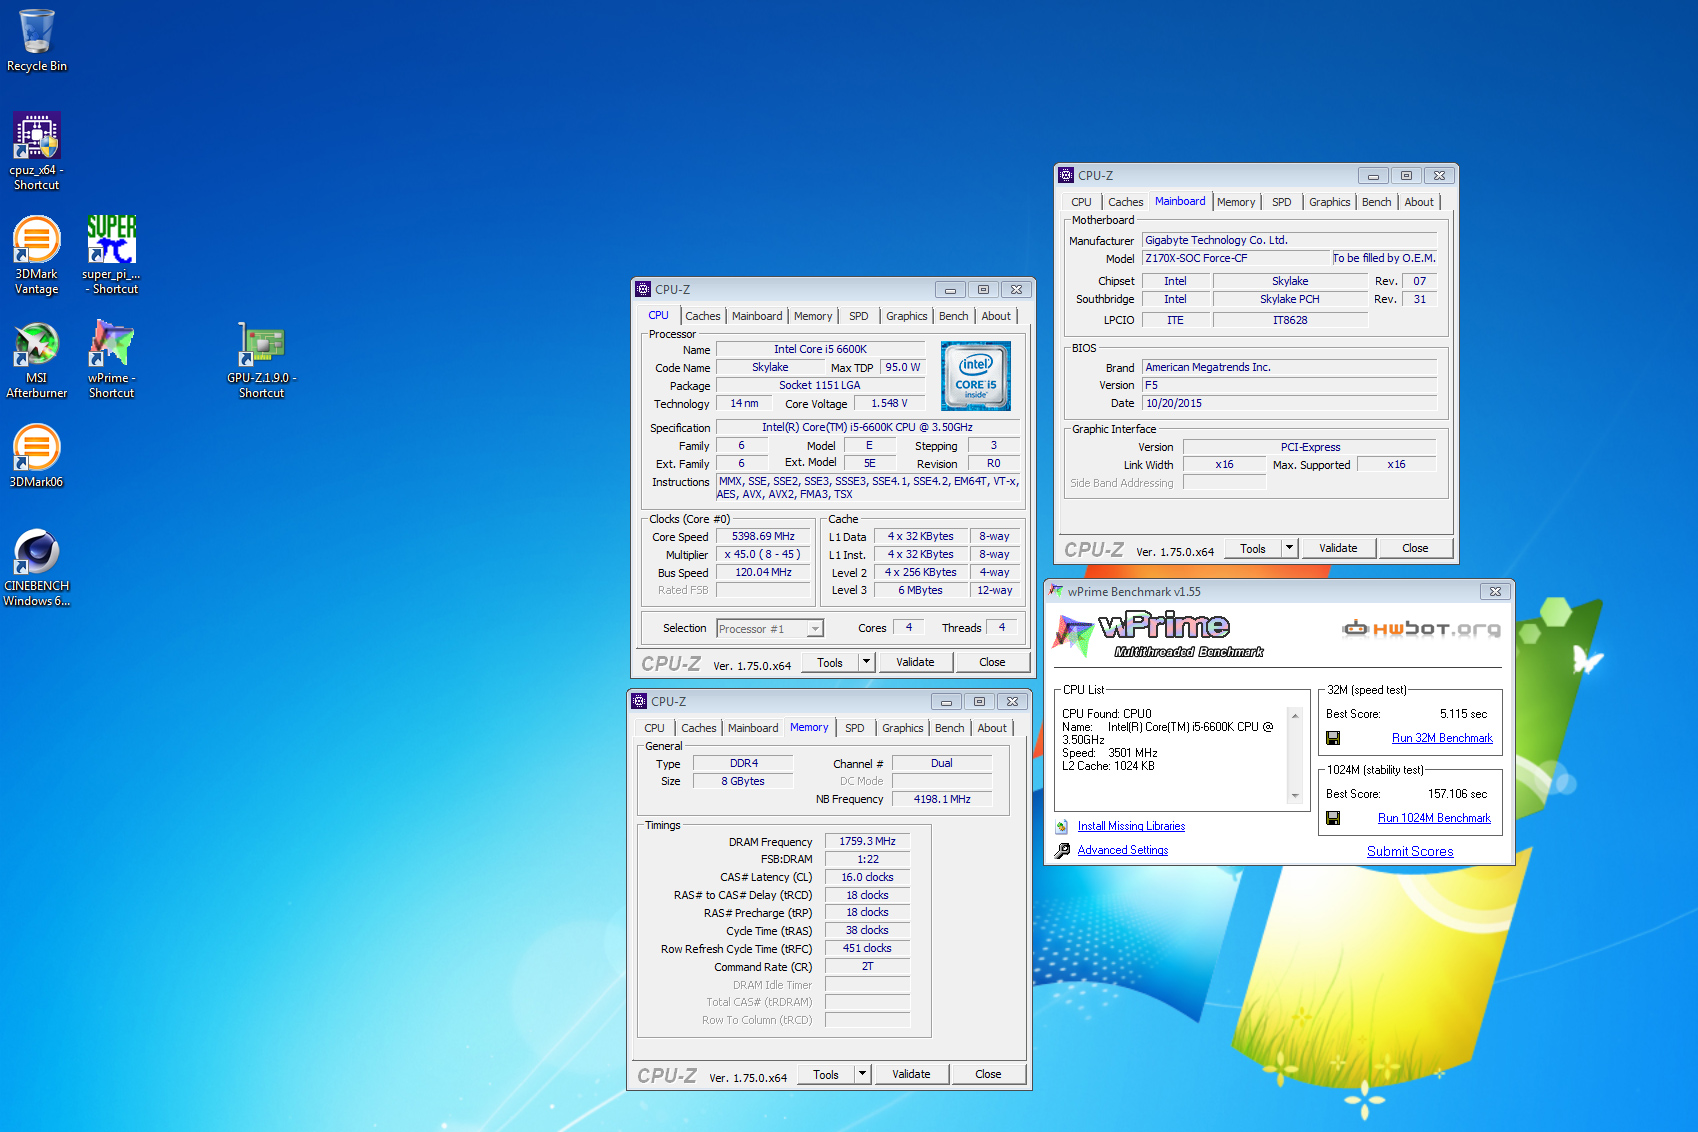1698x1132 pixels.
Task: Click Submit Scores link in wPrime
Action: [x=1410, y=851]
